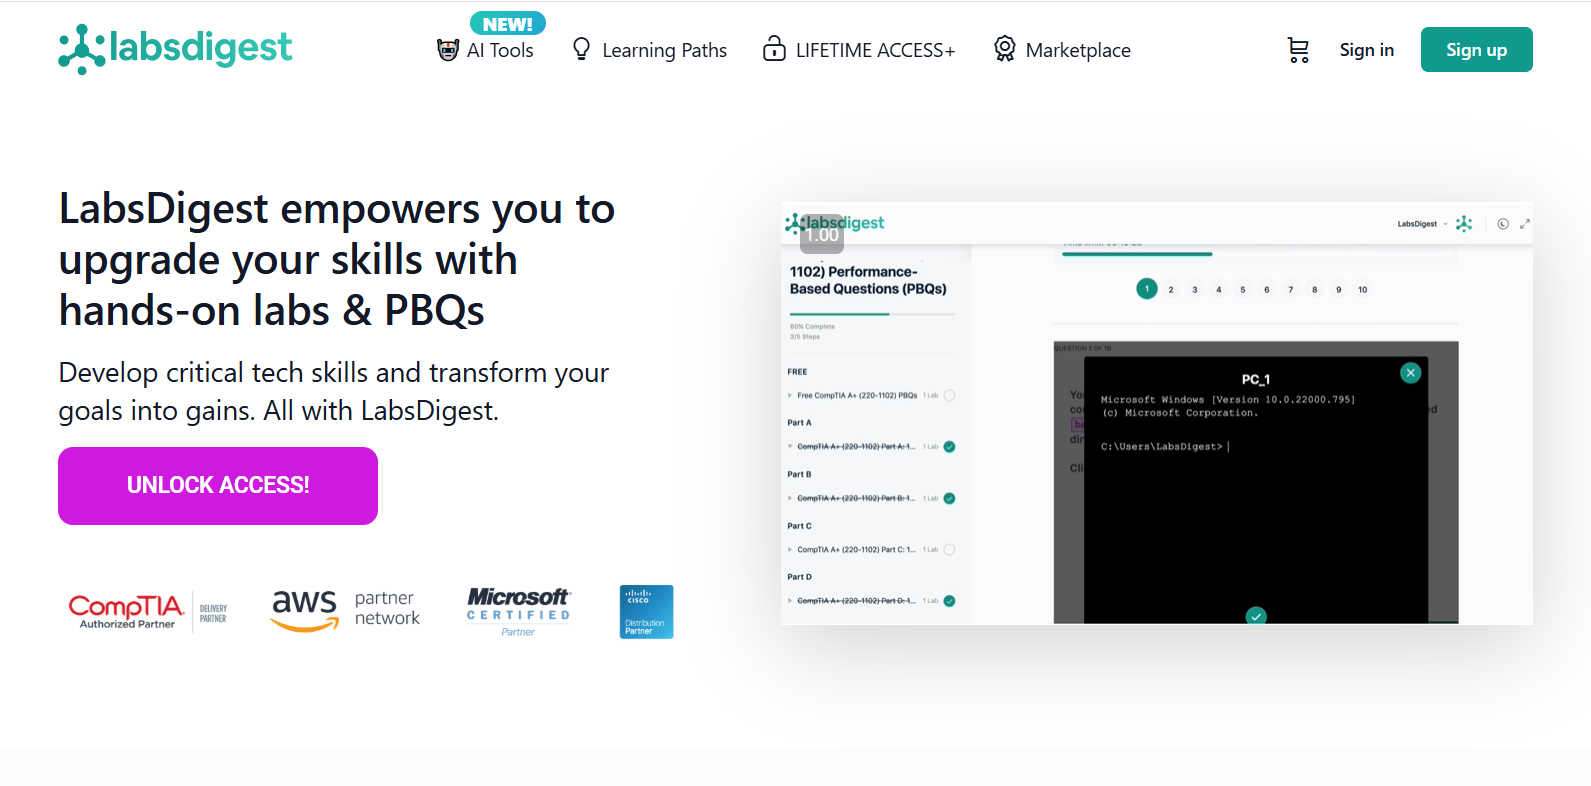1591x786 pixels.
Task: Click the Sign up button
Action: (1477, 50)
